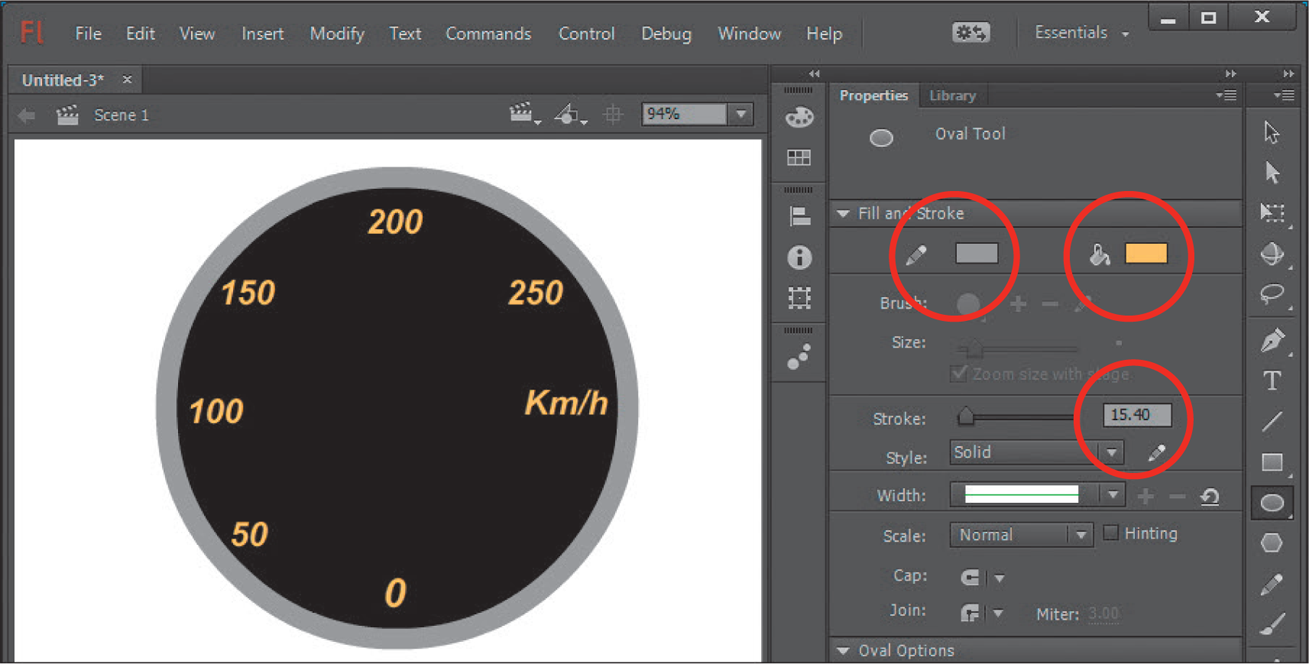Select the Free Transform tool

pos(1272,213)
